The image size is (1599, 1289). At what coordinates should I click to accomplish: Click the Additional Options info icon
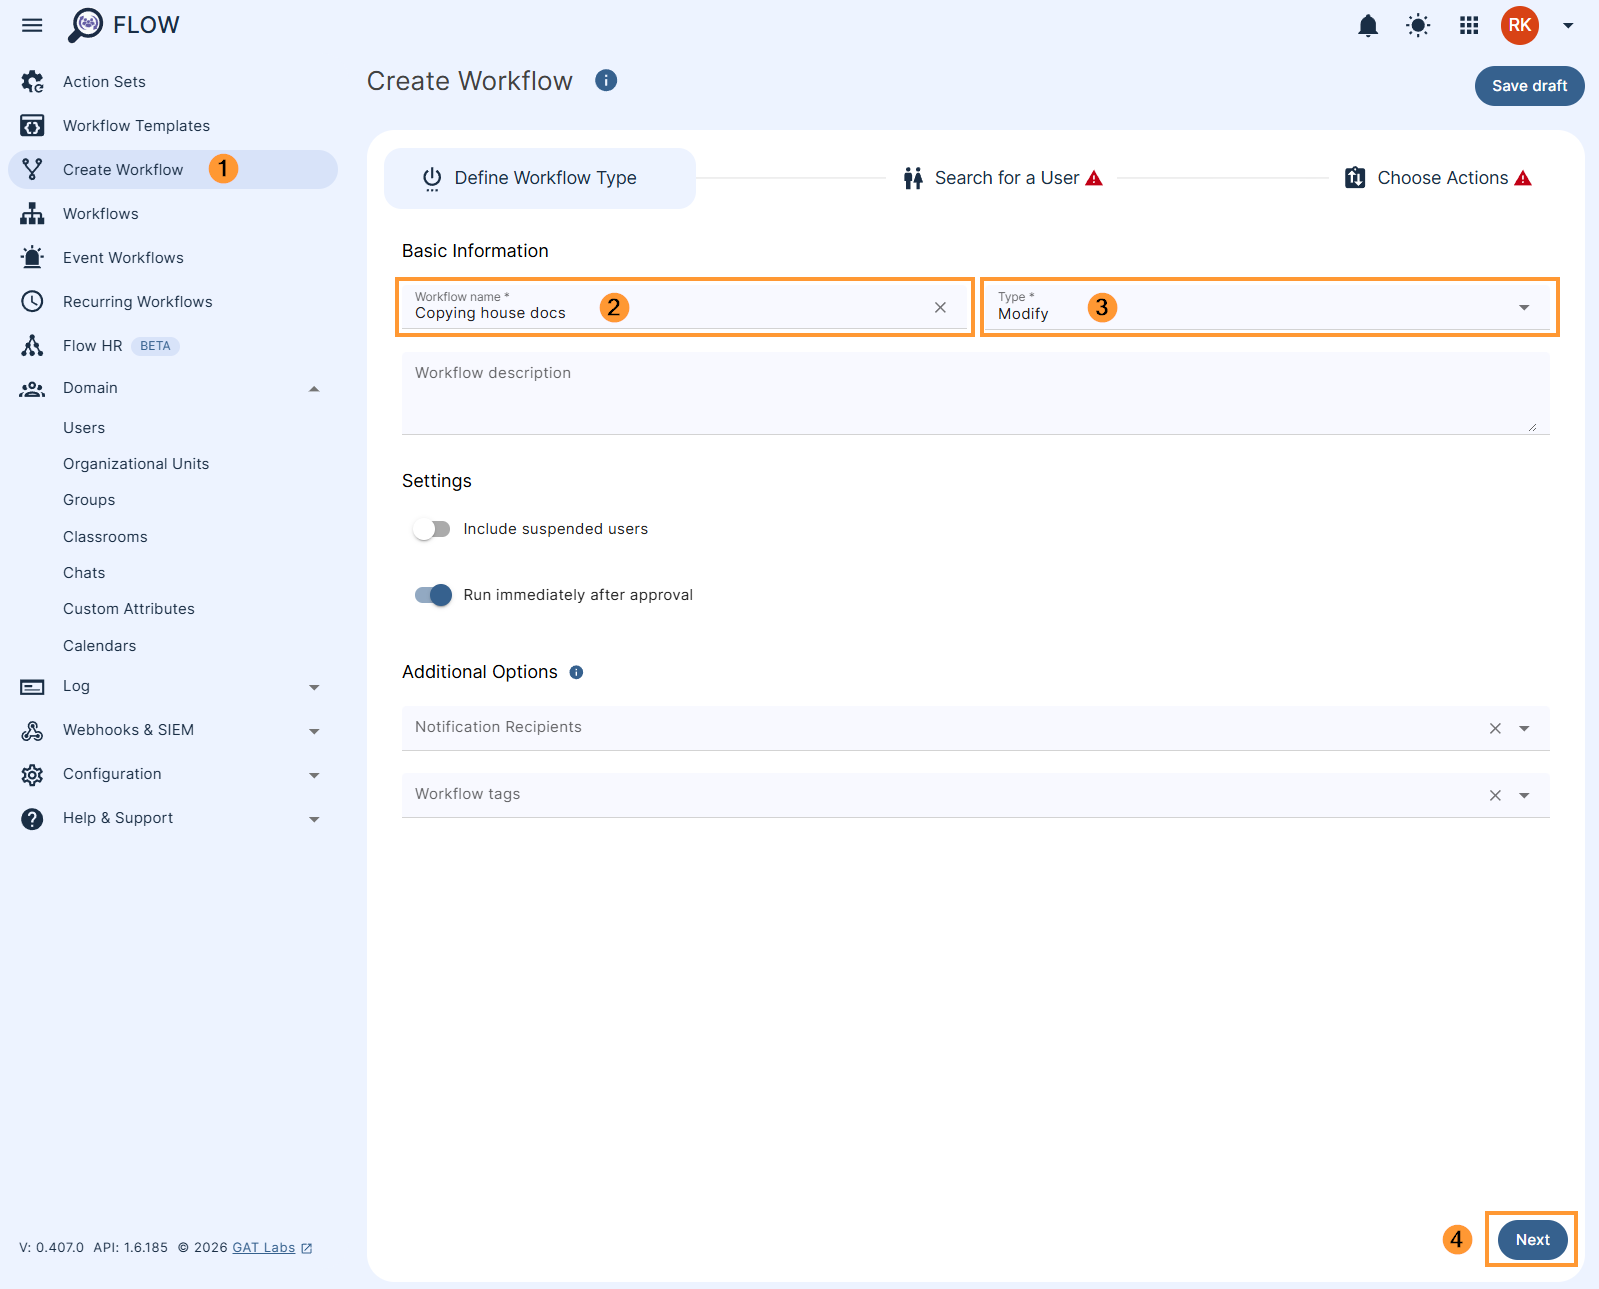576,673
